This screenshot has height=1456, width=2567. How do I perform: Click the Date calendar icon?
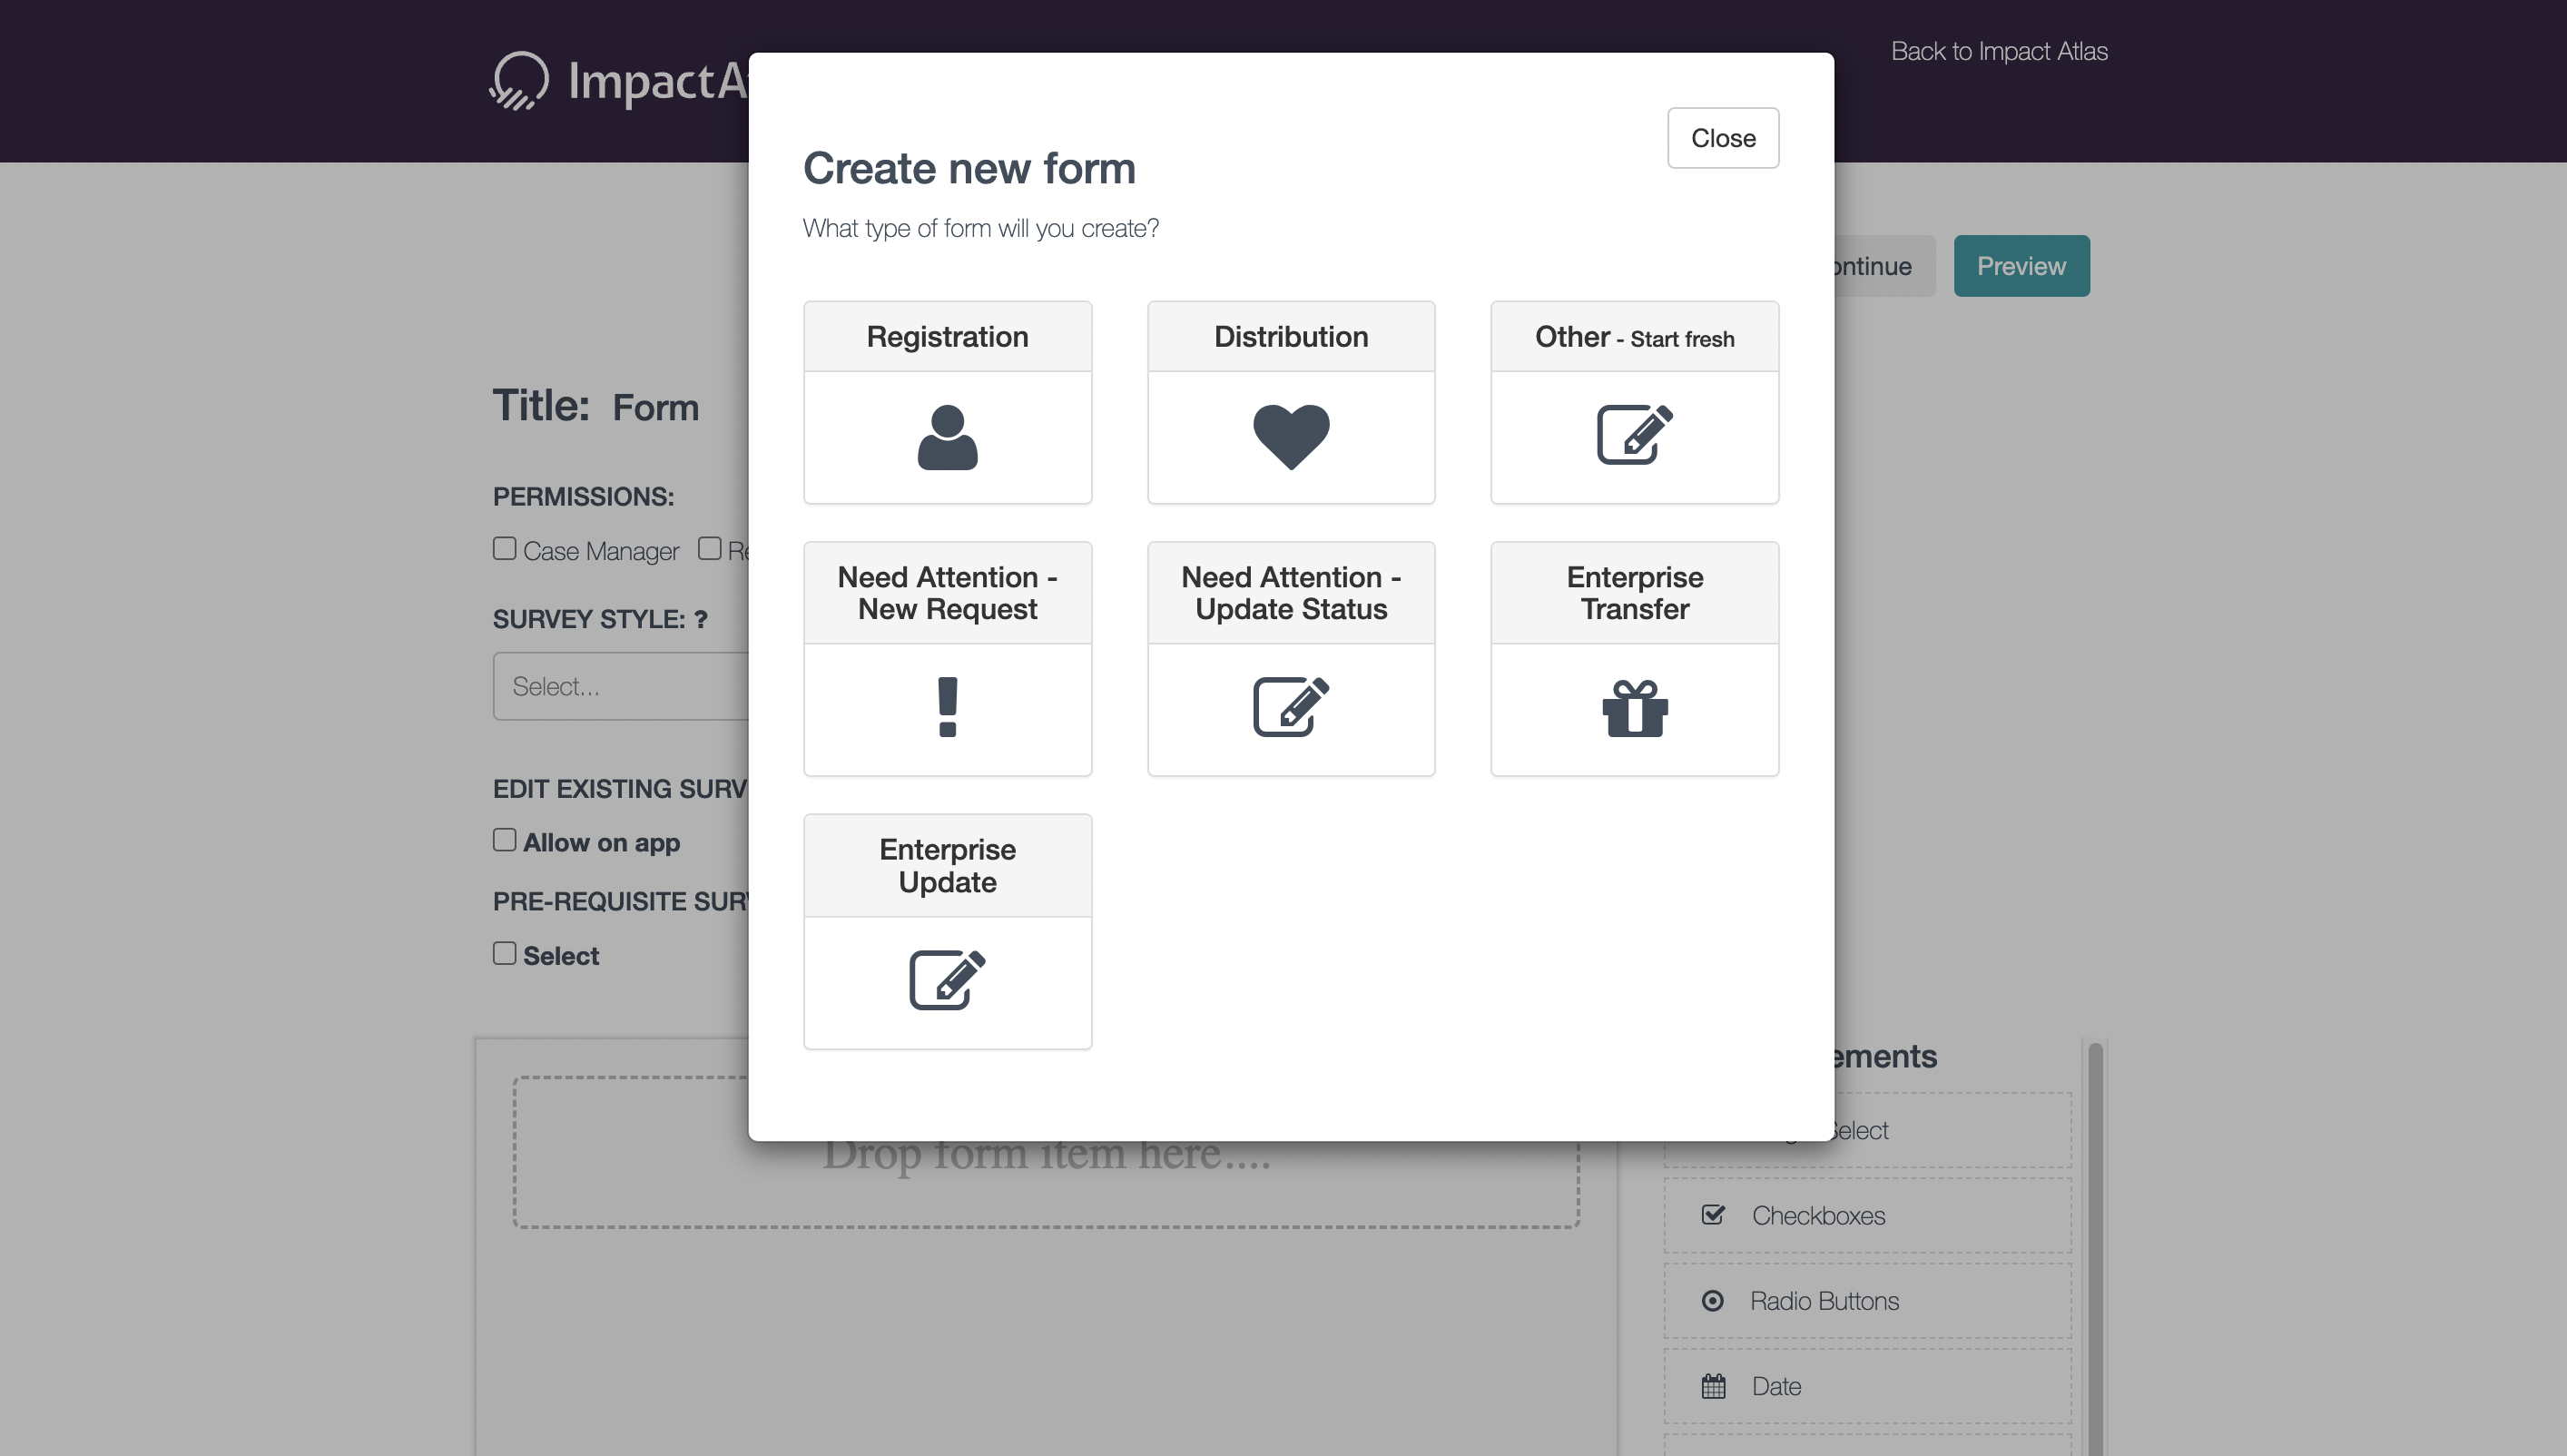1713,1386
